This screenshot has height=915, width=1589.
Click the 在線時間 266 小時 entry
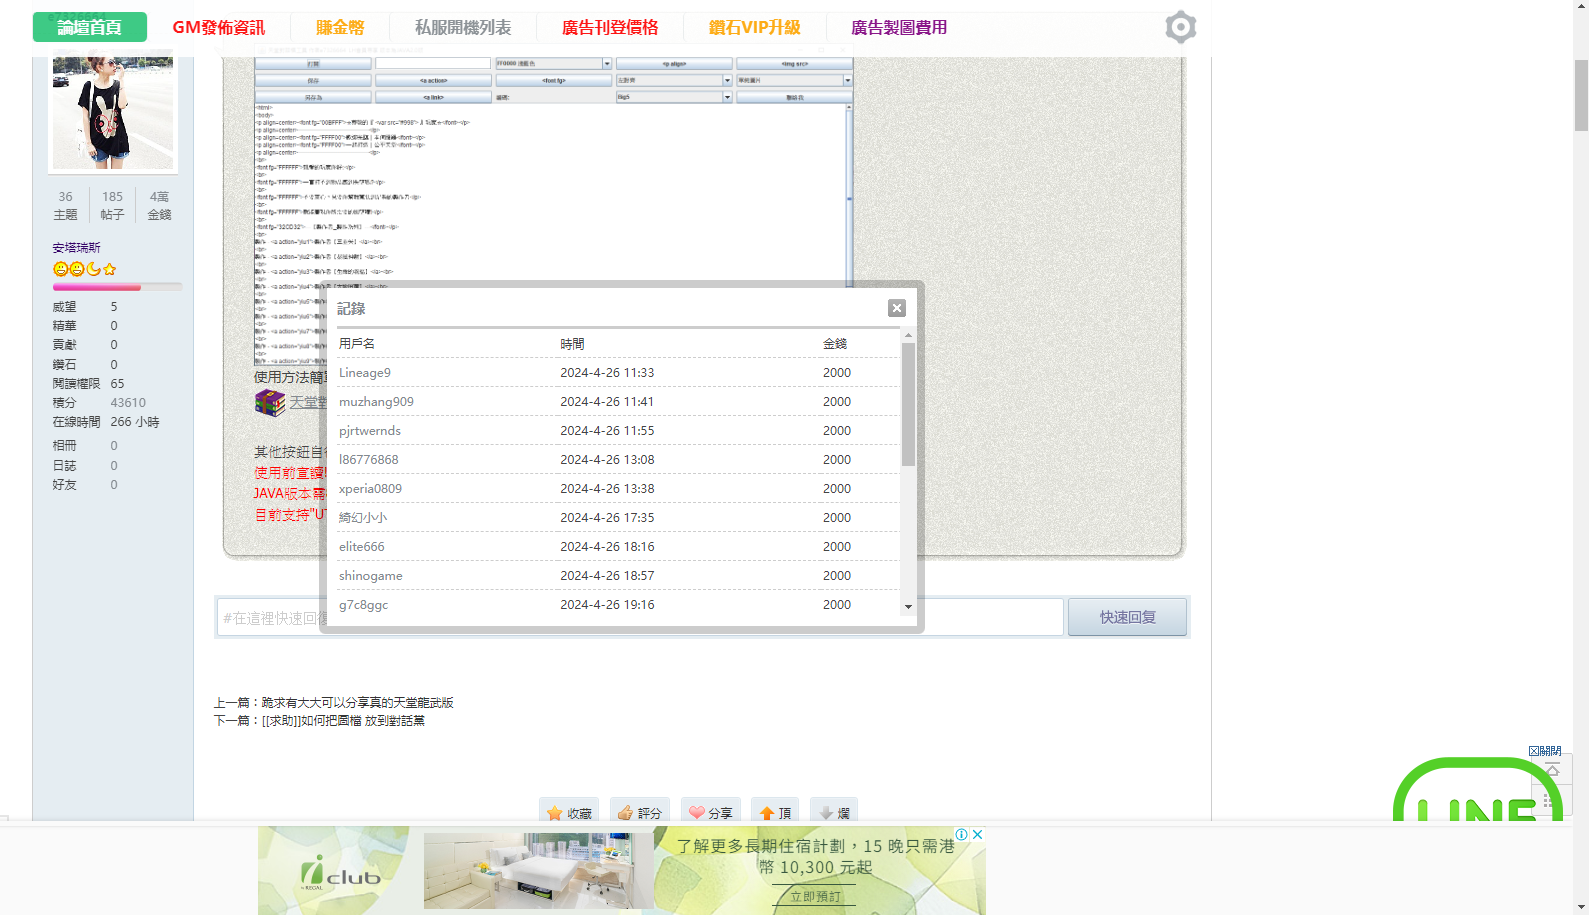click(106, 421)
